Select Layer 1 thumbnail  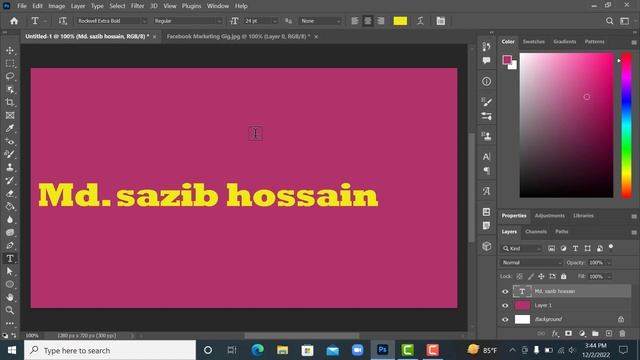[x=522, y=305]
